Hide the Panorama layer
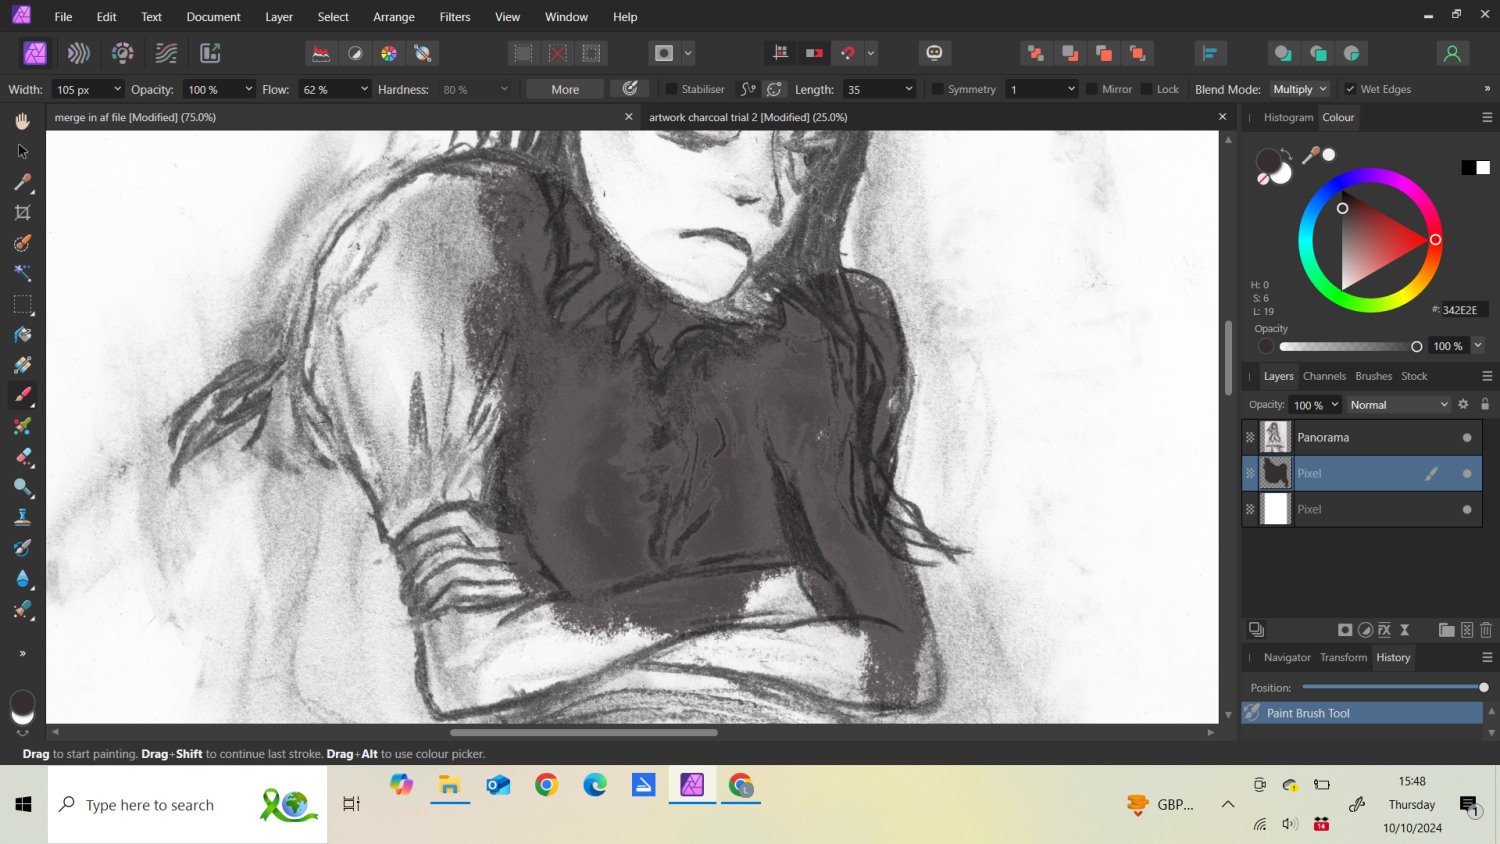The image size is (1500, 844). tap(1467, 438)
